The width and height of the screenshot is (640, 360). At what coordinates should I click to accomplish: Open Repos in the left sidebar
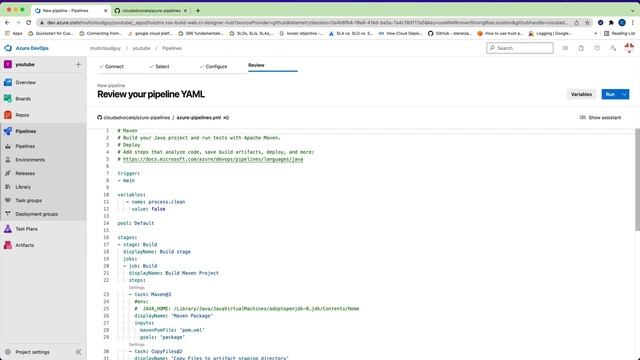(22, 115)
